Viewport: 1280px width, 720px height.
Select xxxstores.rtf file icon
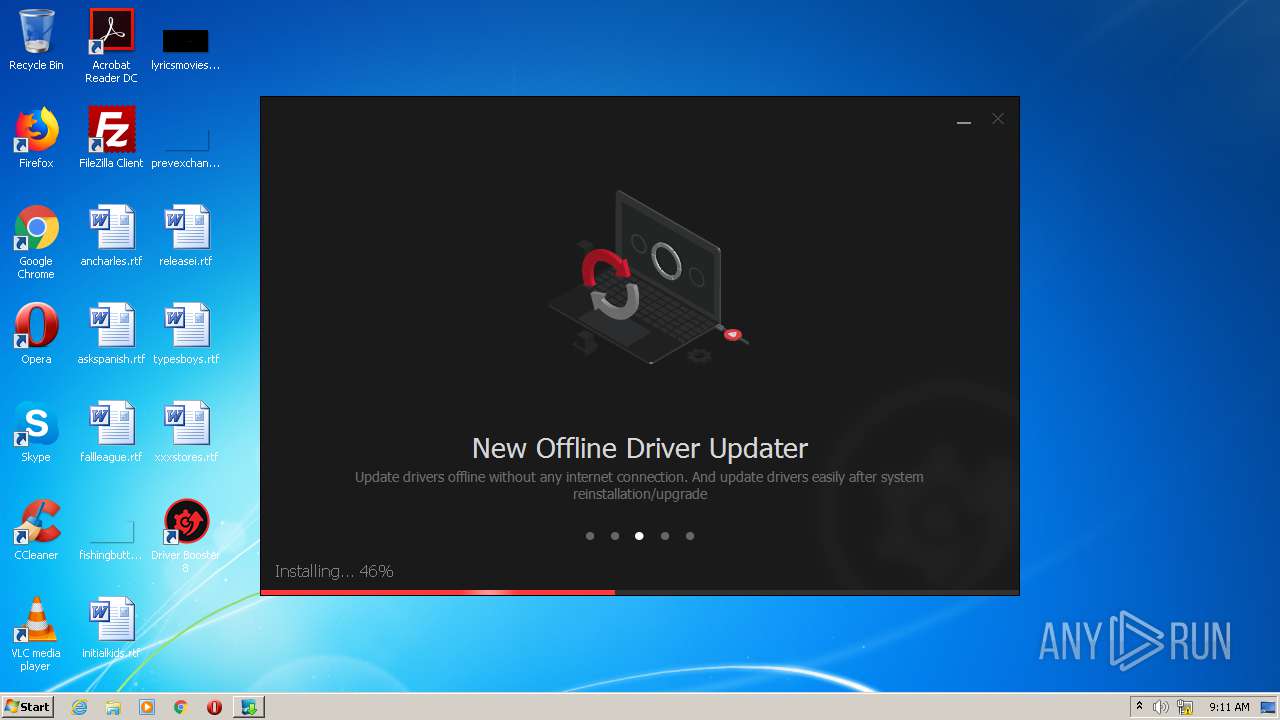pos(186,432)
